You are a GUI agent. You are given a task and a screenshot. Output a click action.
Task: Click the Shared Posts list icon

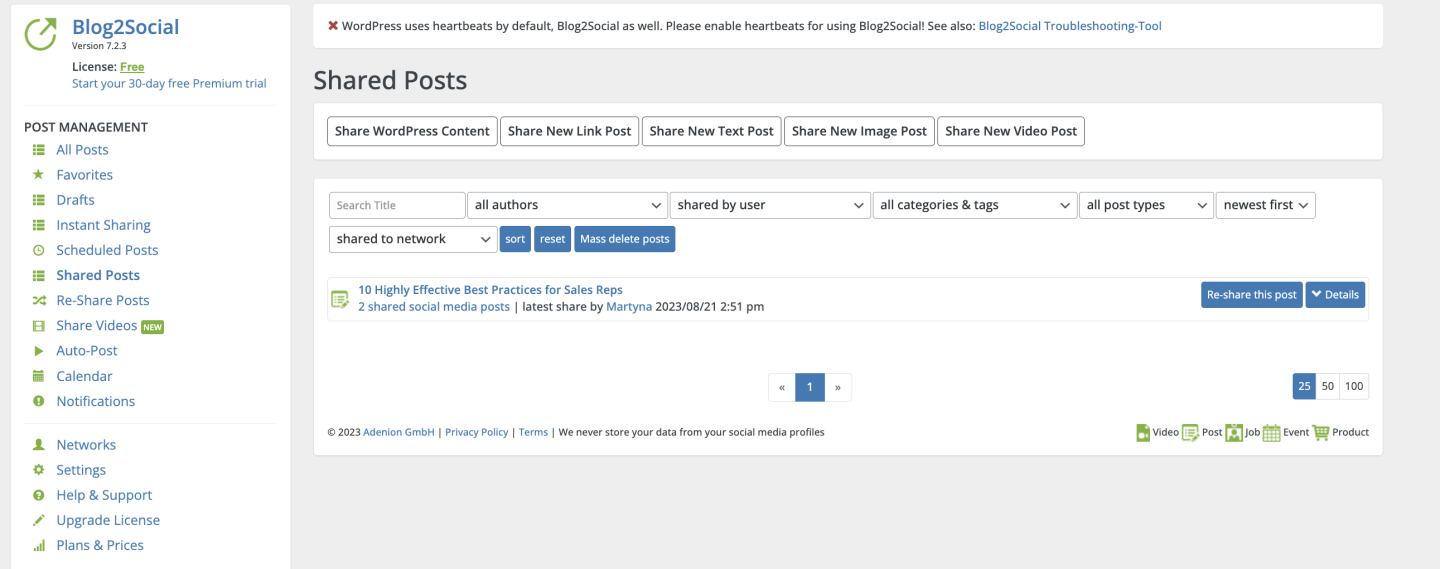click(39, 275)
